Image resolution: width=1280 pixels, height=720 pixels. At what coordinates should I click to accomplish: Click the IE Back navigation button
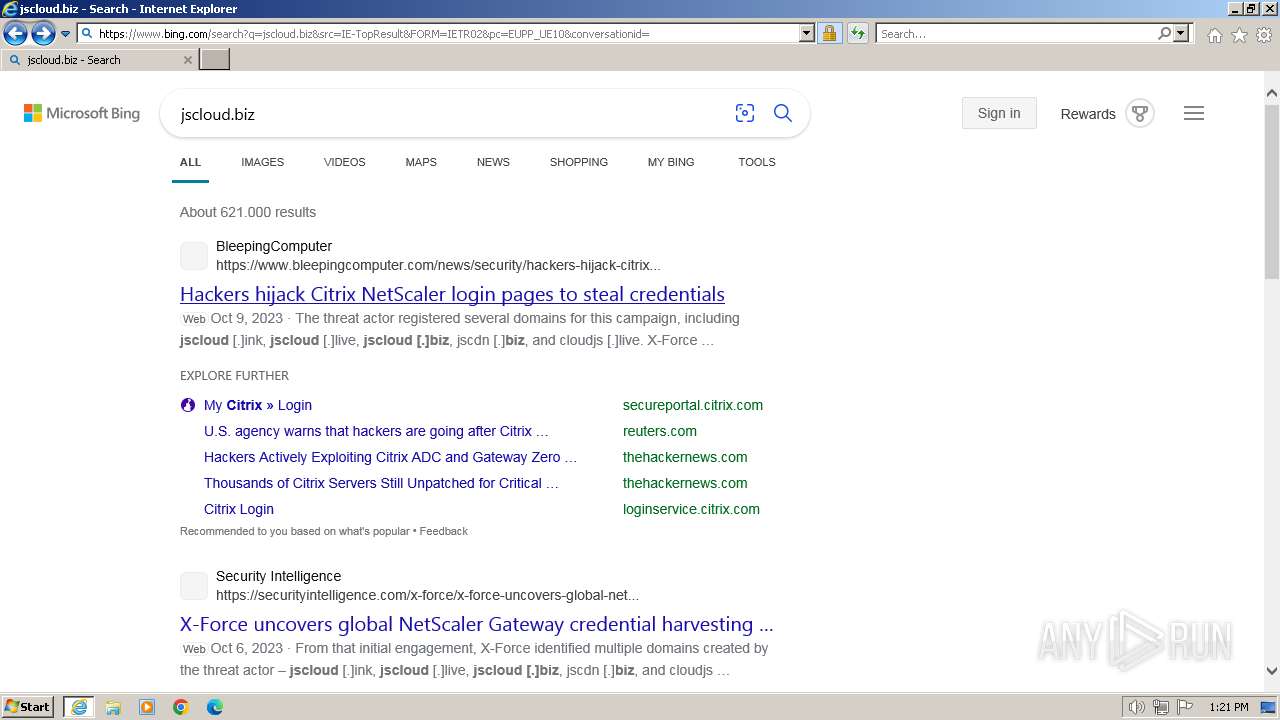pyautogui.click(x=15, y=34)
